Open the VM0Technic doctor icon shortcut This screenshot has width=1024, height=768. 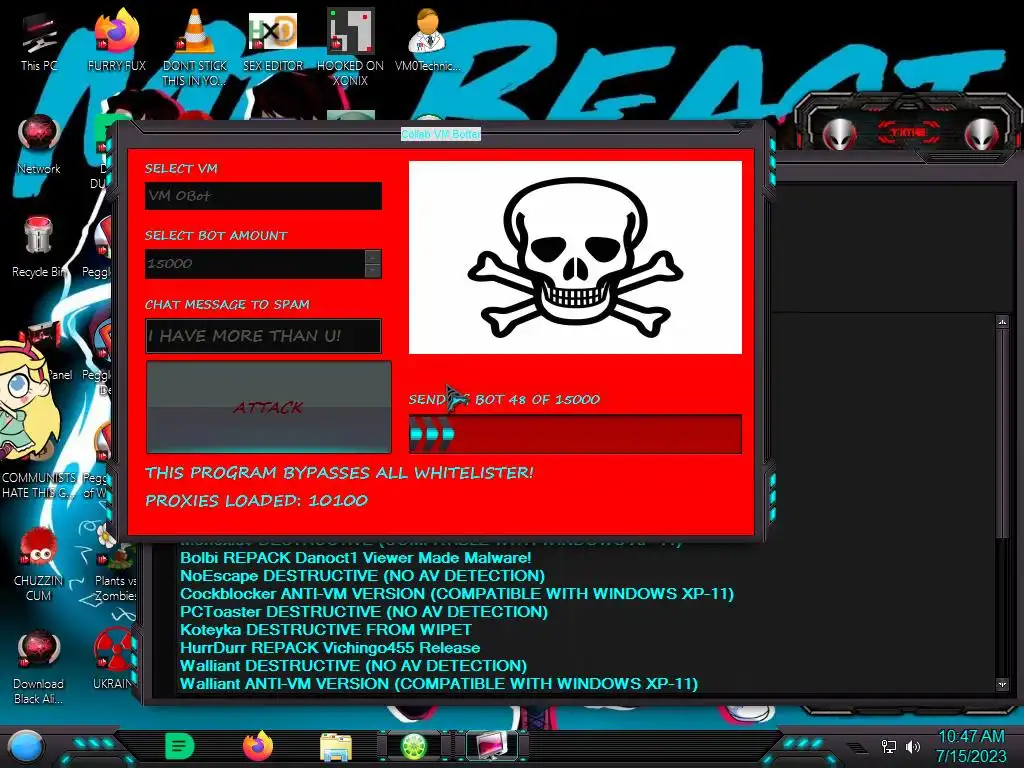tap(427, 40)
